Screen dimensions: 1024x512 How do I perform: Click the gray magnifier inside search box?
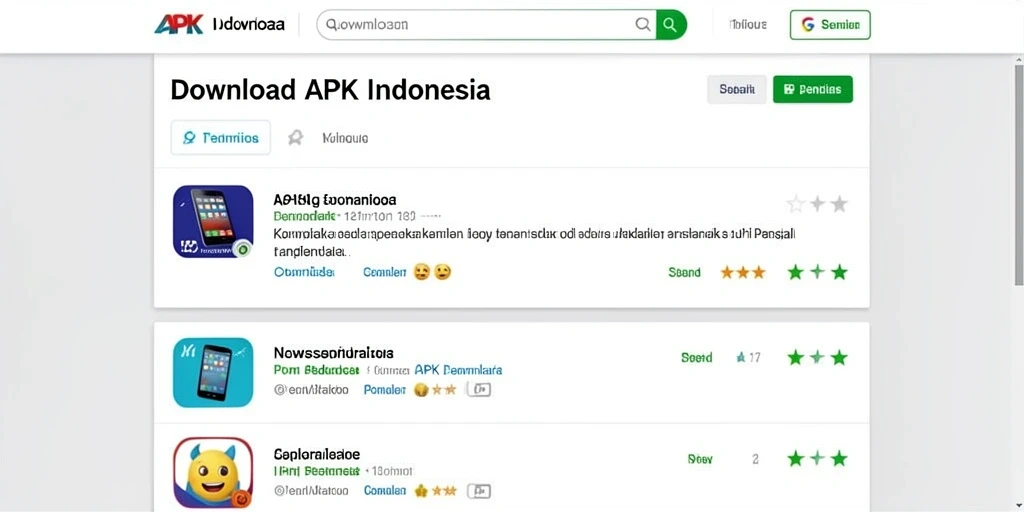(643, 25)
